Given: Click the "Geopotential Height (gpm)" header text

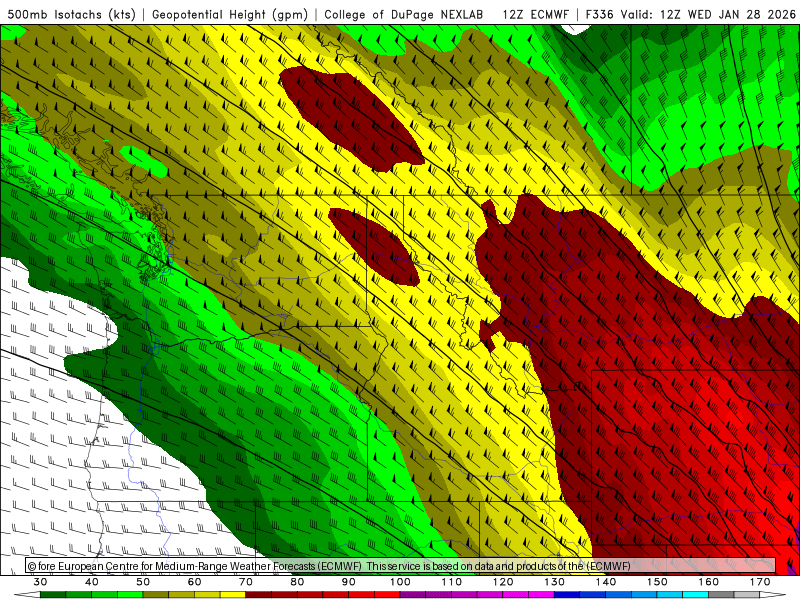Looking at the screenshot, I should (x=230, y=14).
